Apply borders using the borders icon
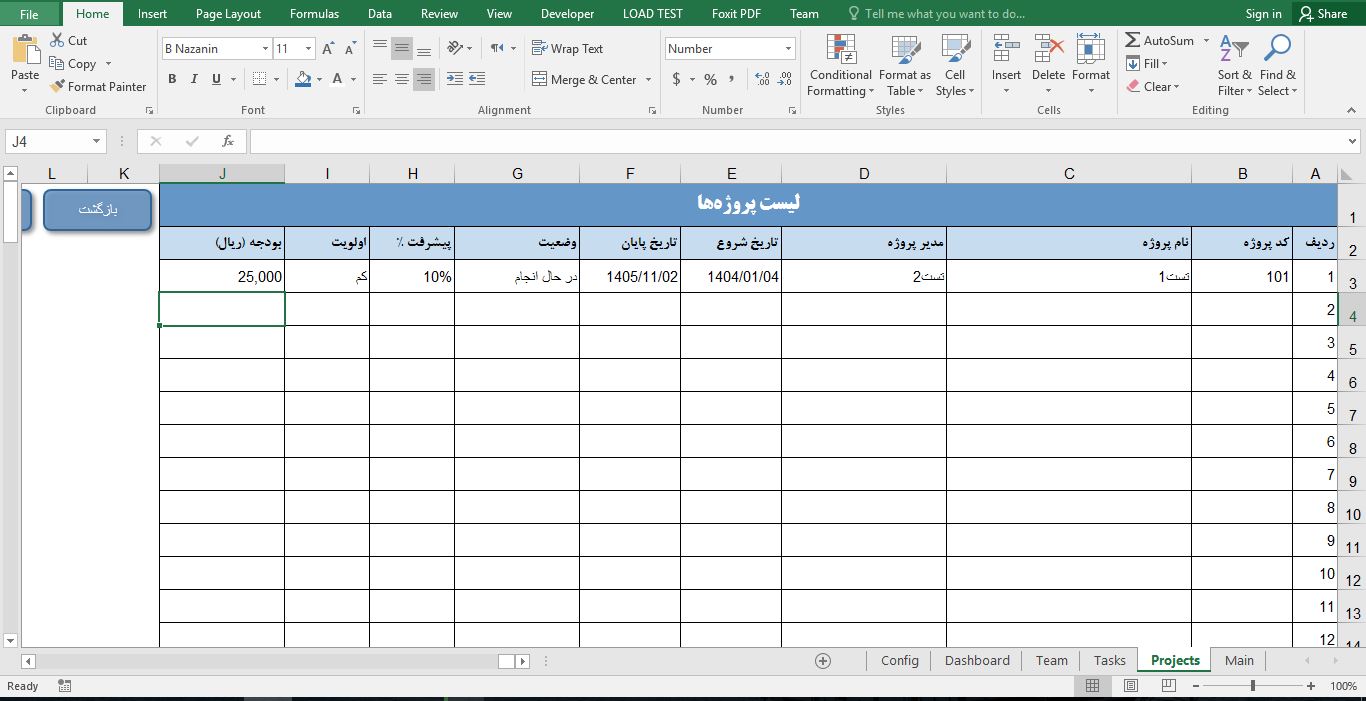Viewport: 1366px width, 701px height. pos(260,79)
